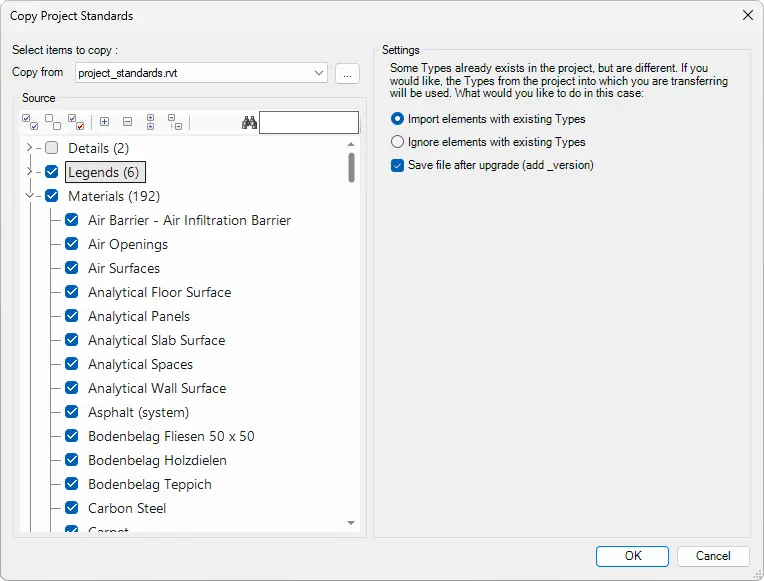Click into the tree search text field
764x581 pixels.
[309, 122]
